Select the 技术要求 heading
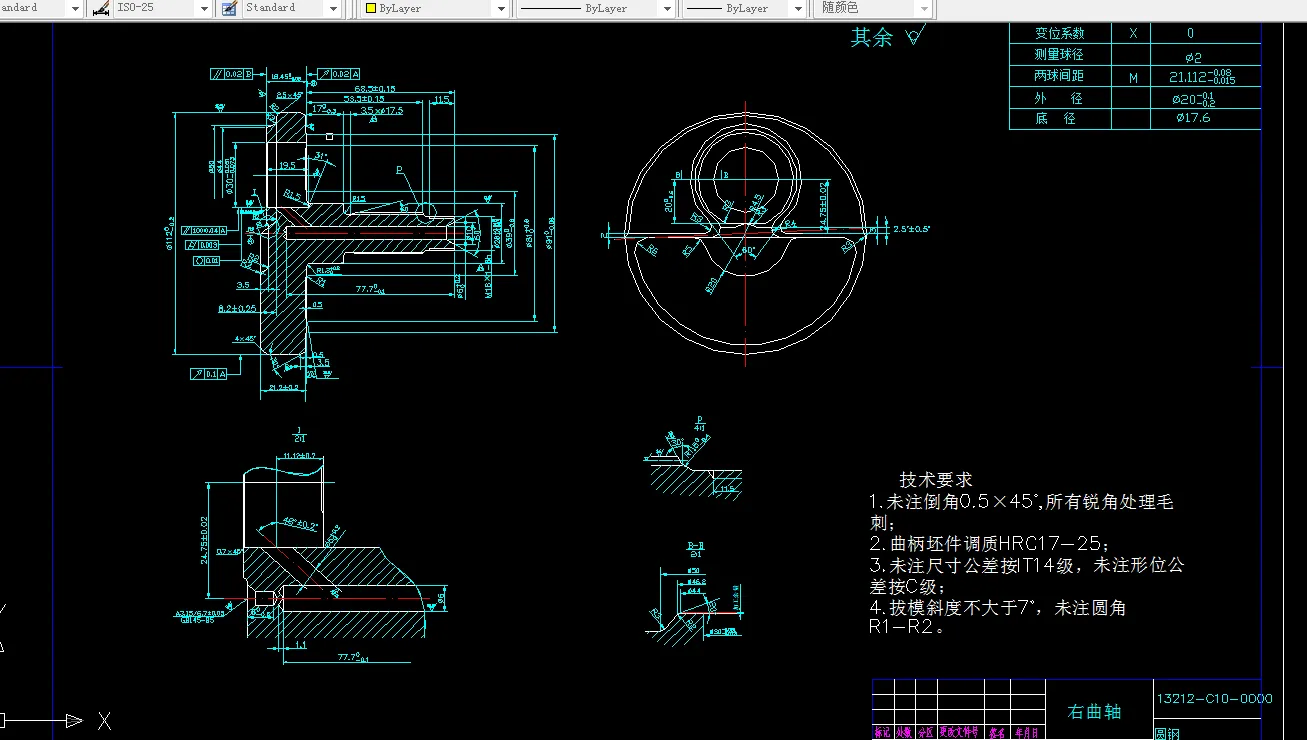Viewport: 1307px width, 740px height. click(x=936, y=480)
